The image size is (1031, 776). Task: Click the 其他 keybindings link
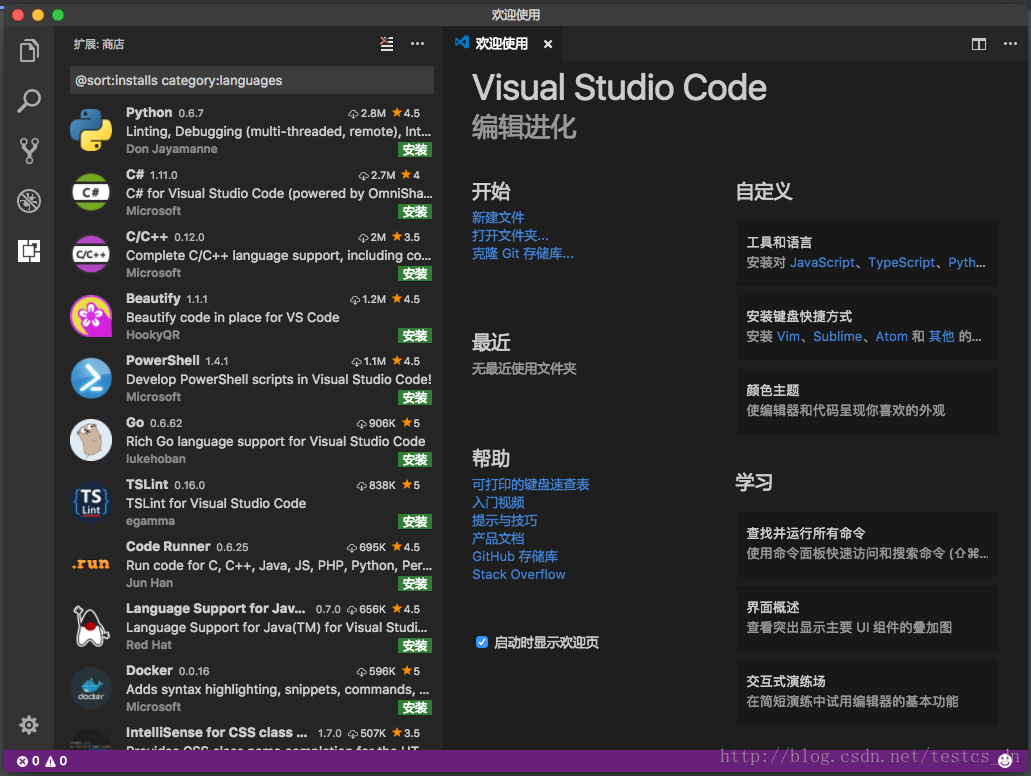[941, 336]
